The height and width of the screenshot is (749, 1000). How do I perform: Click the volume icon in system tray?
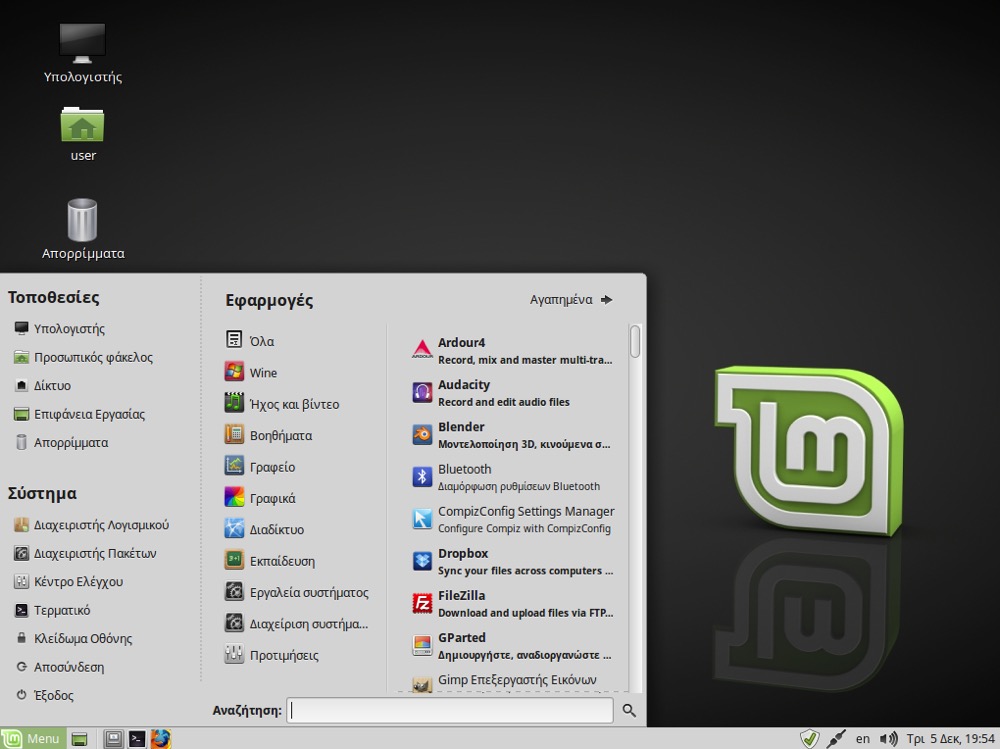888,739
